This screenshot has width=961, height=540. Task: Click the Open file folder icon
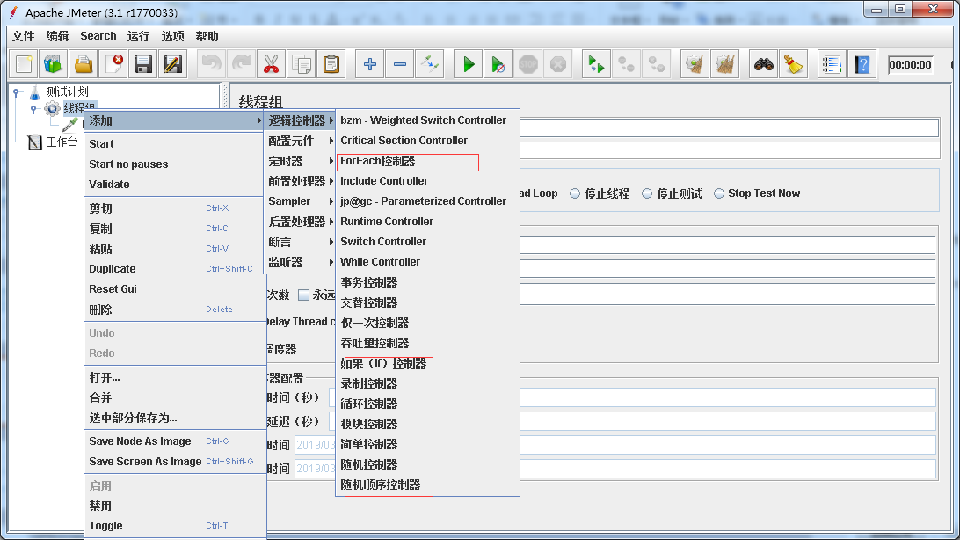pyautogui.click(x=84, y=64)
